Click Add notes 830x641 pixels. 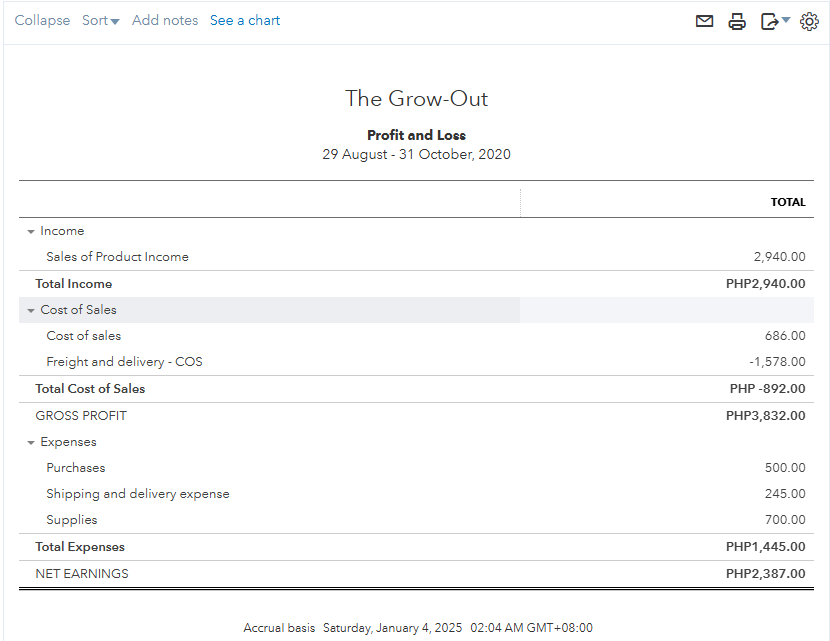(x=165, y=21)
